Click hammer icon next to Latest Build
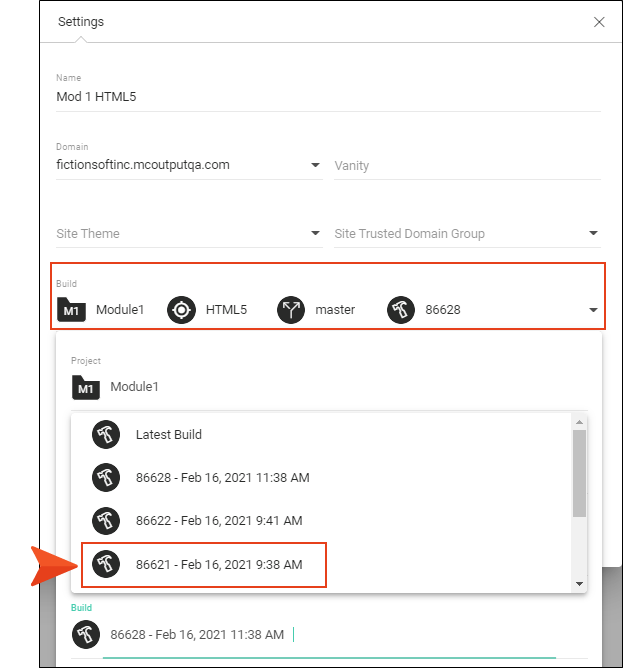 click(x=106, y=435)
